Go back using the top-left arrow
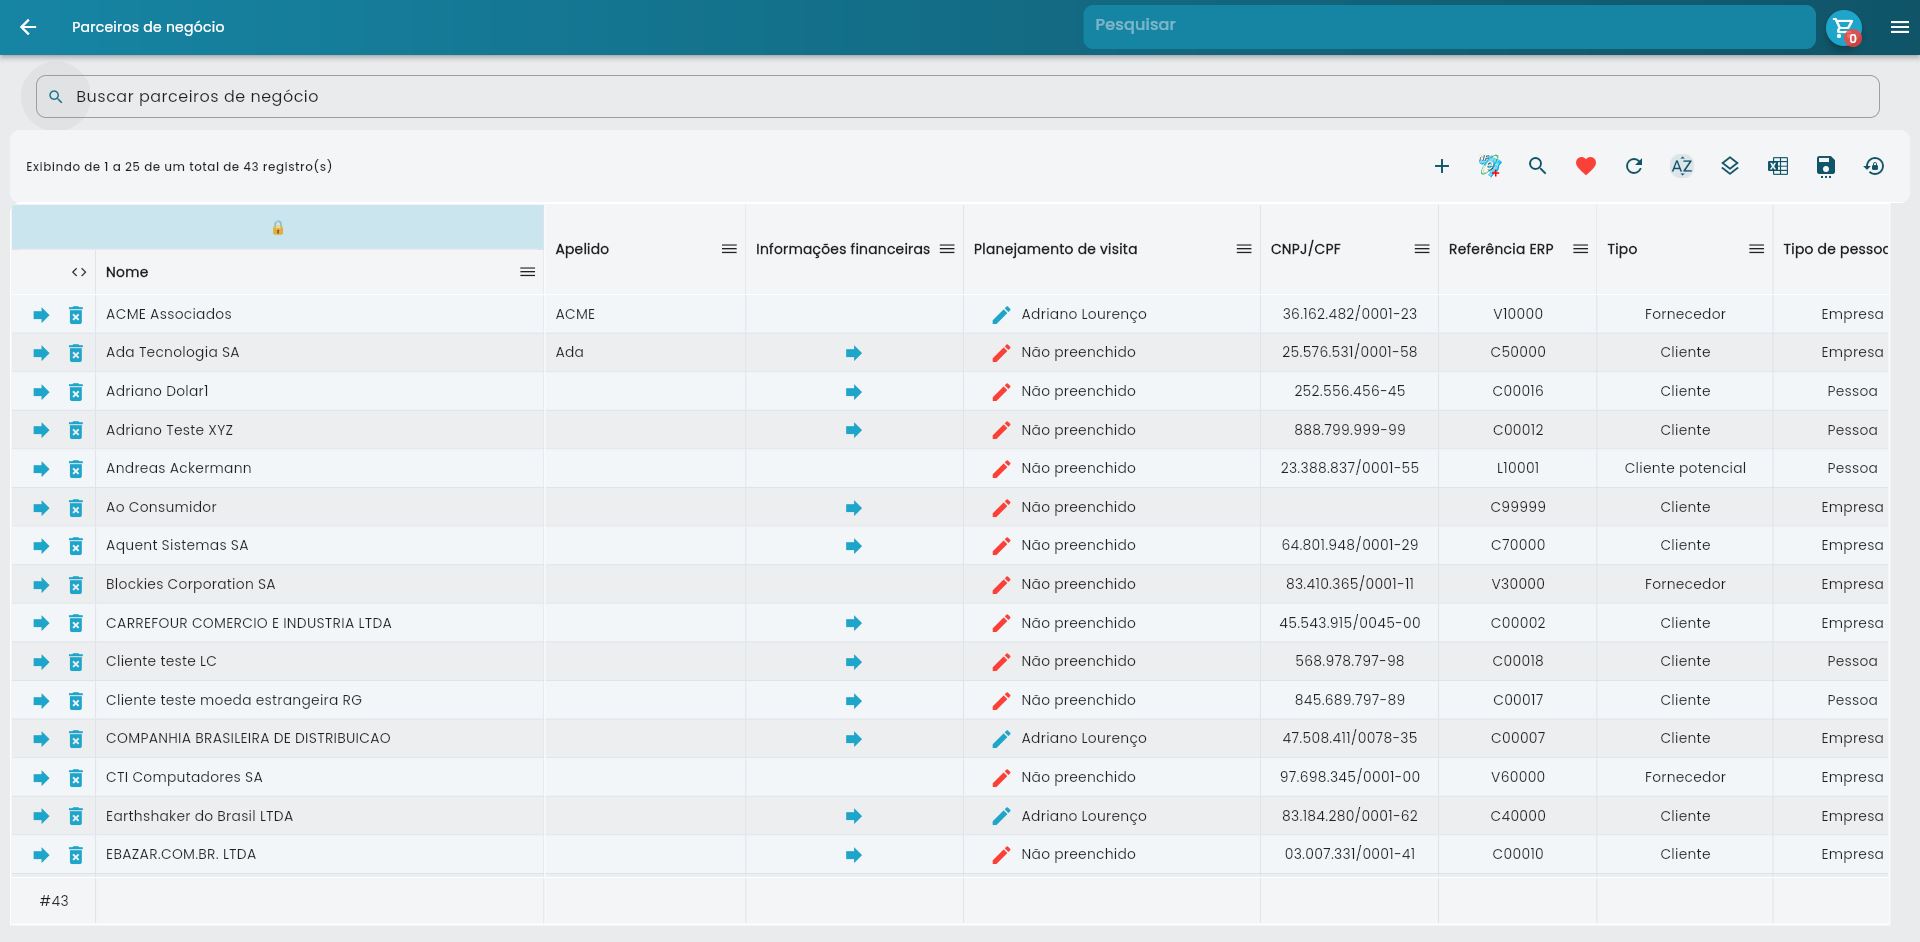This screenshot has height=942, width=1920. coord(28,28)
